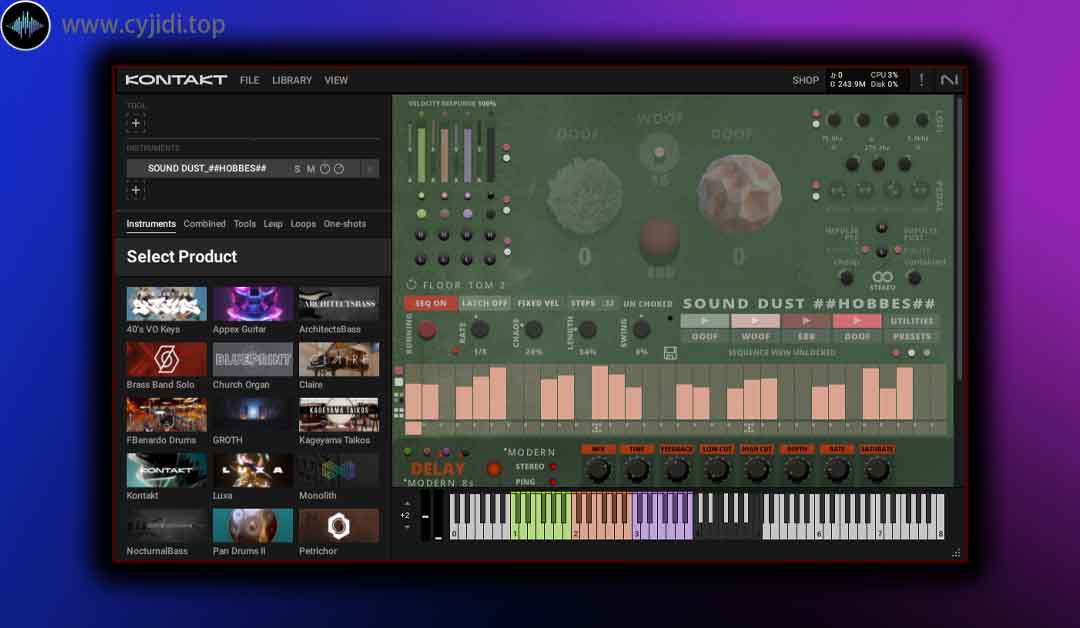Select the Kontakt product
This screenshot has height=628, width=1080.
click(x=166, y=477)
